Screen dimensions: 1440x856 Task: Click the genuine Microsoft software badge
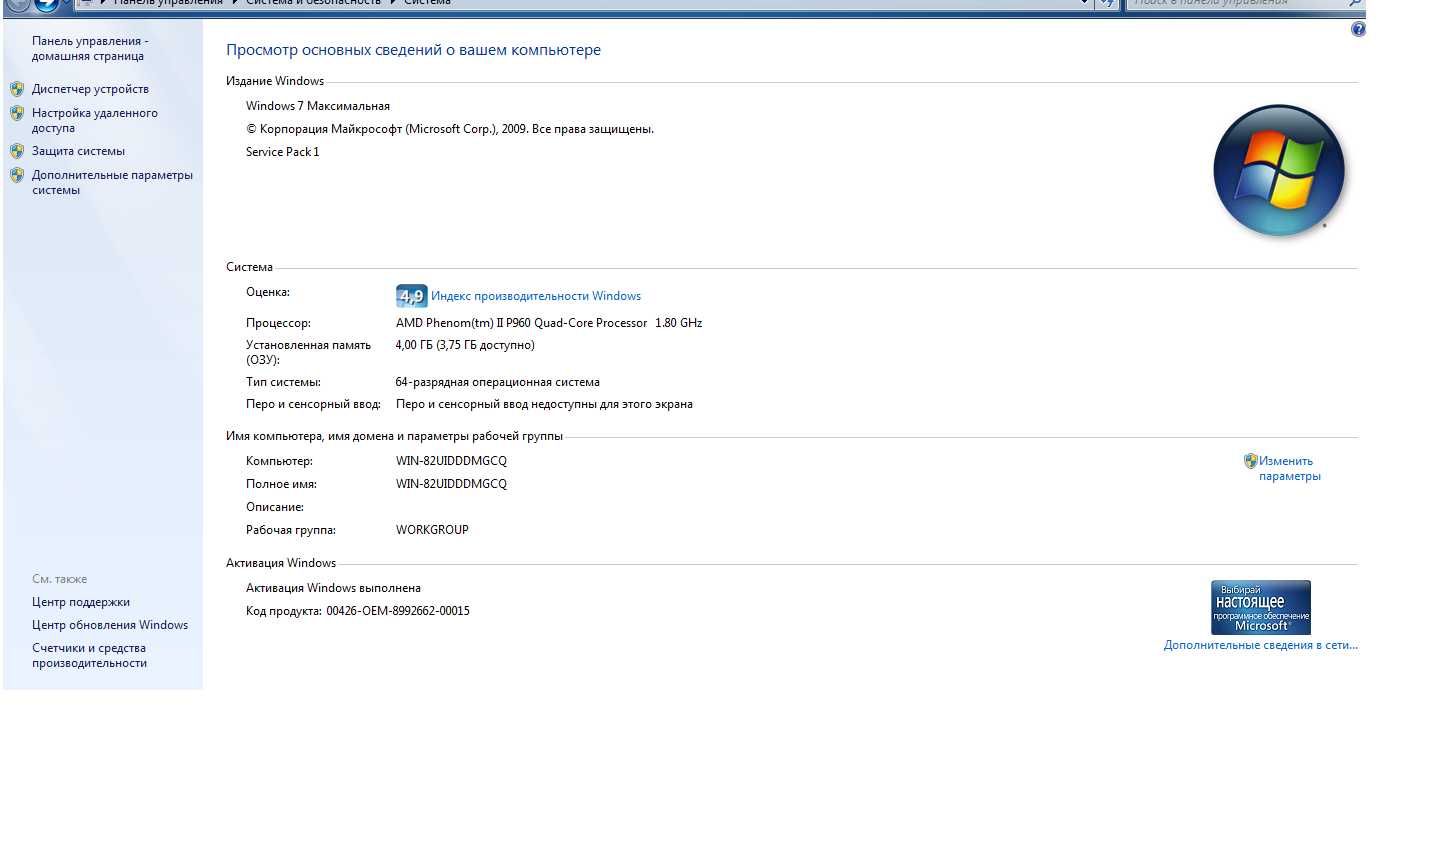pyautogui.click(x=1261, y=607)
